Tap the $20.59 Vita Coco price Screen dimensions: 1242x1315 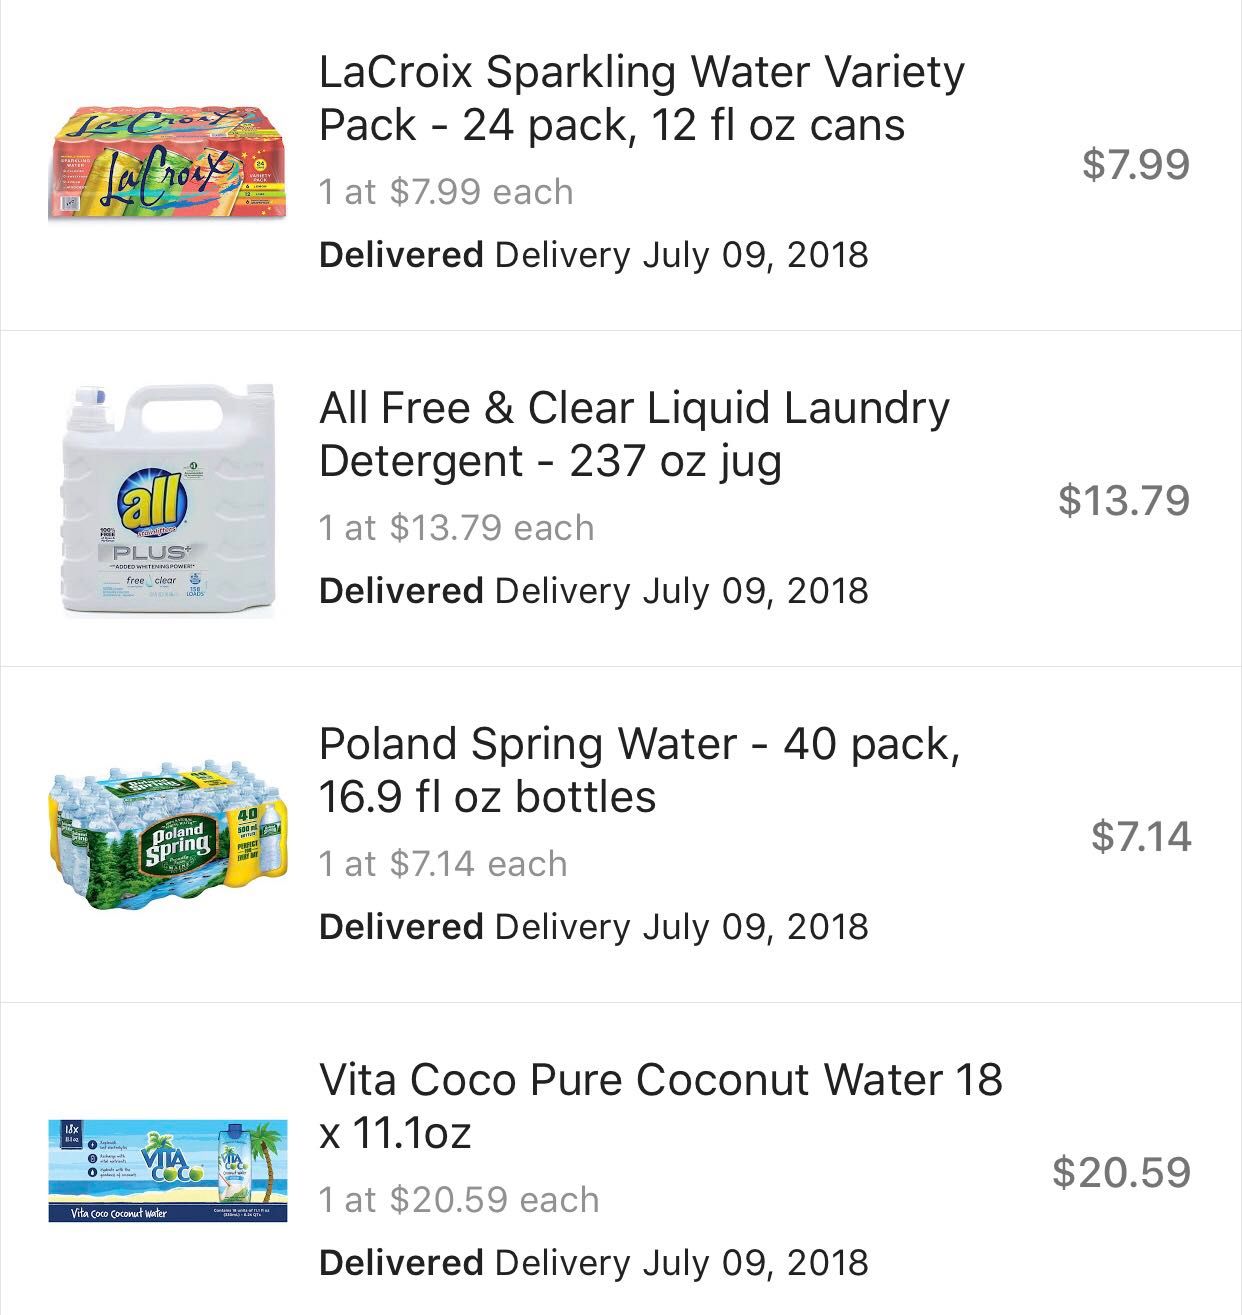pos(1121,1172)
